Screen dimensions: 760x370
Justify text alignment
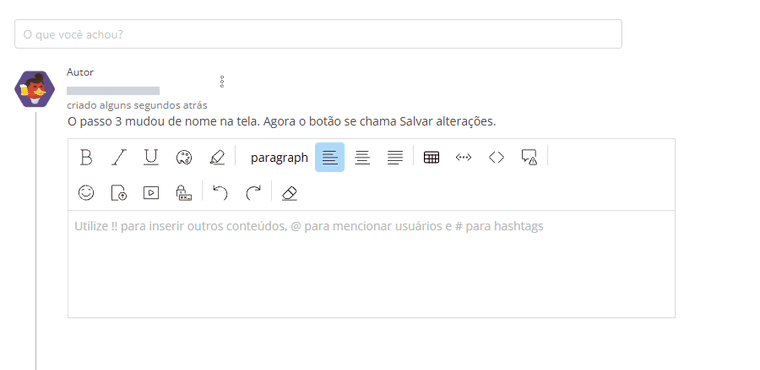[x=395, y=157]
